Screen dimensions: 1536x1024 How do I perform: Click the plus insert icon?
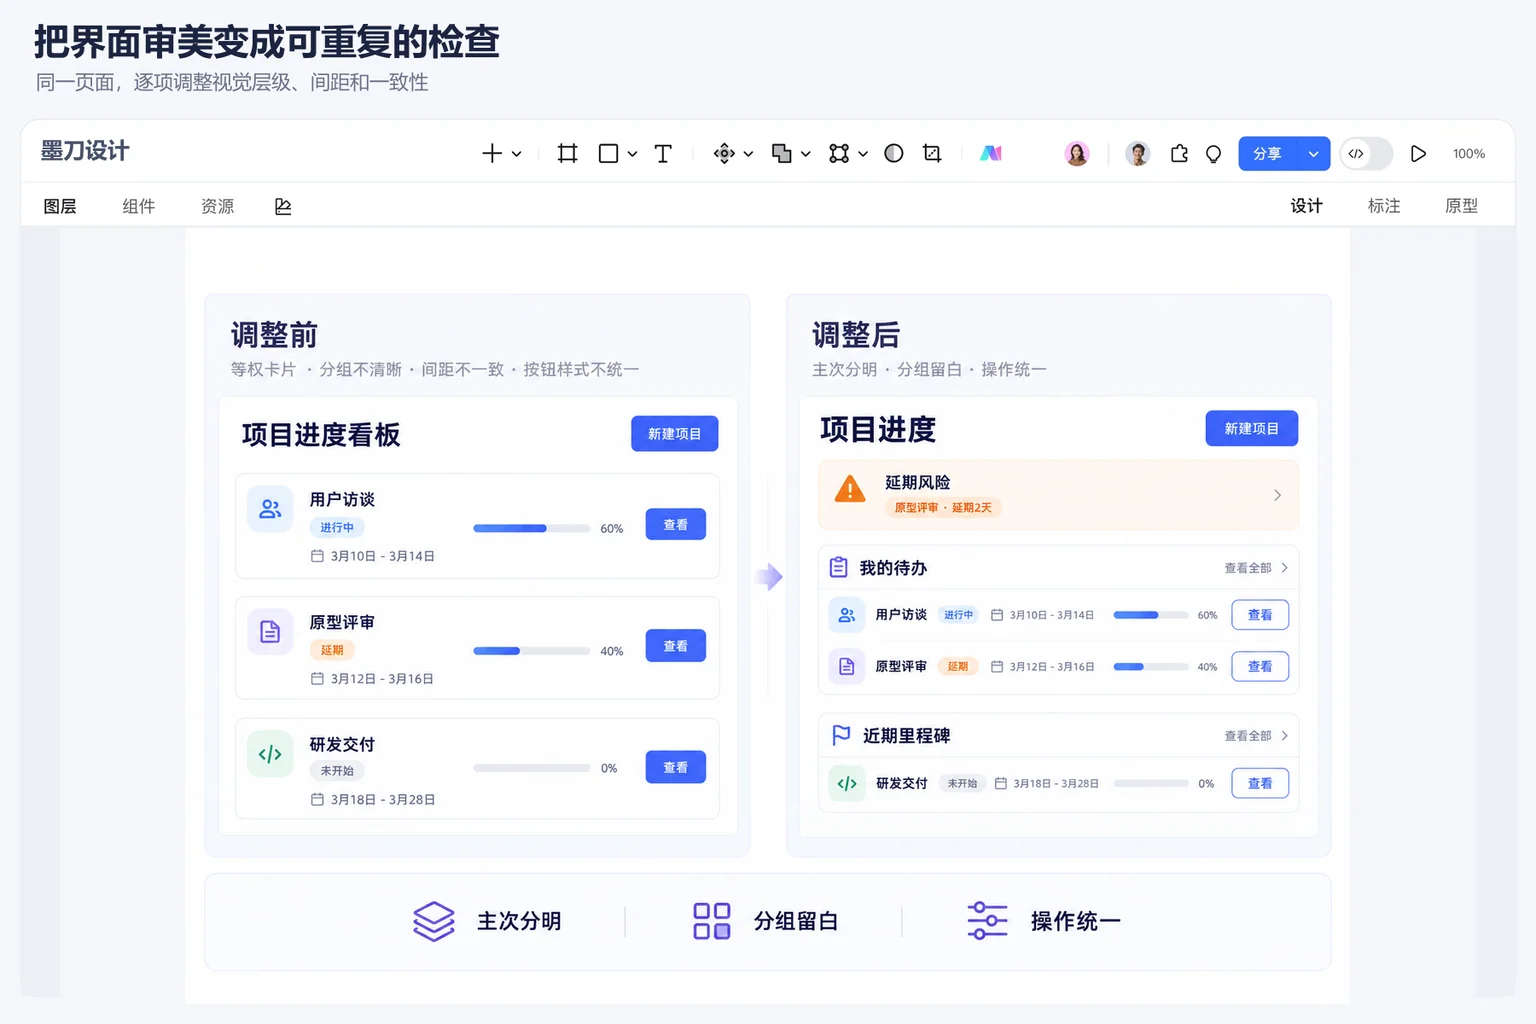point(492,153)
